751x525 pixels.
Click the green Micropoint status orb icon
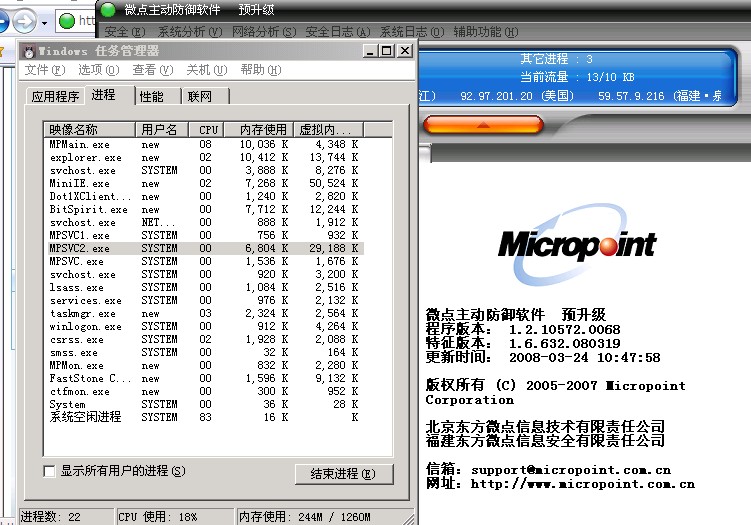108,10
